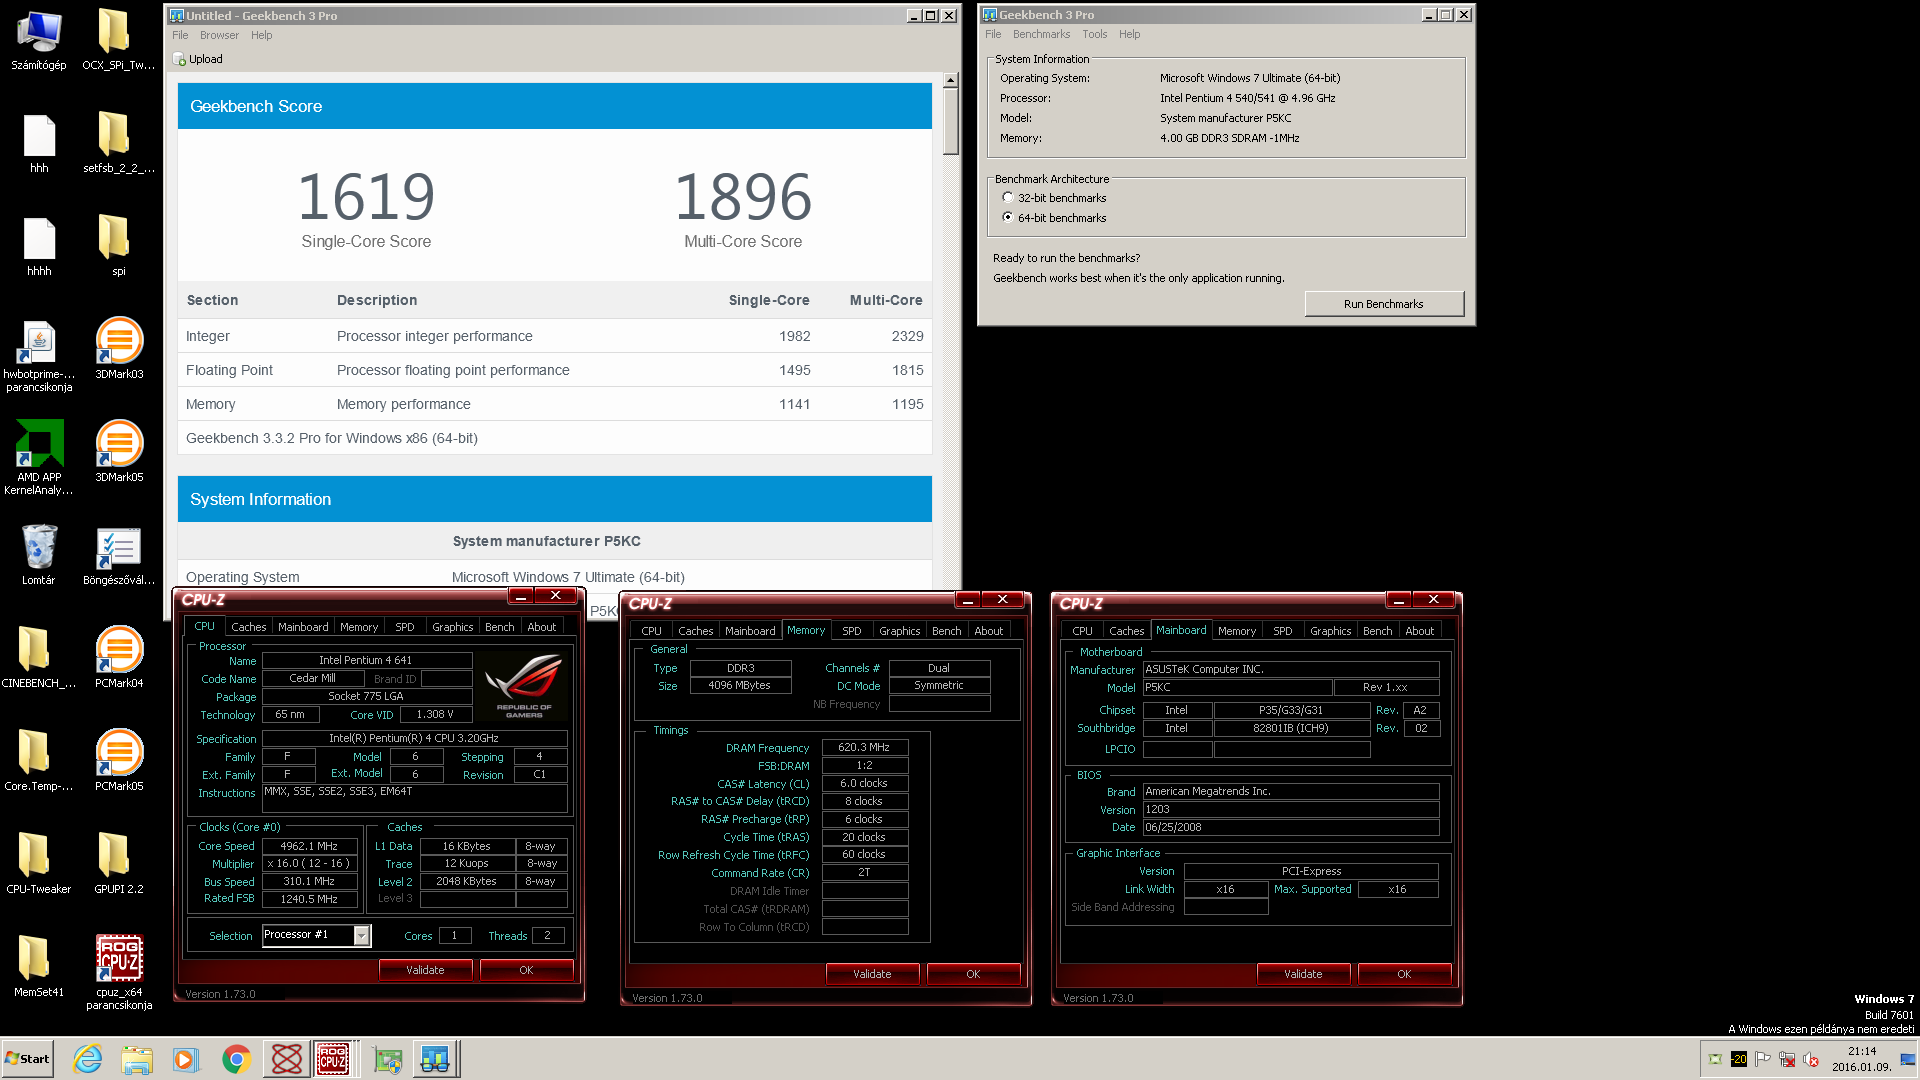Open the Lomtár recycle bin
The width and height of the screenshot is (1920, 1080).
click(x=39, y=555)
